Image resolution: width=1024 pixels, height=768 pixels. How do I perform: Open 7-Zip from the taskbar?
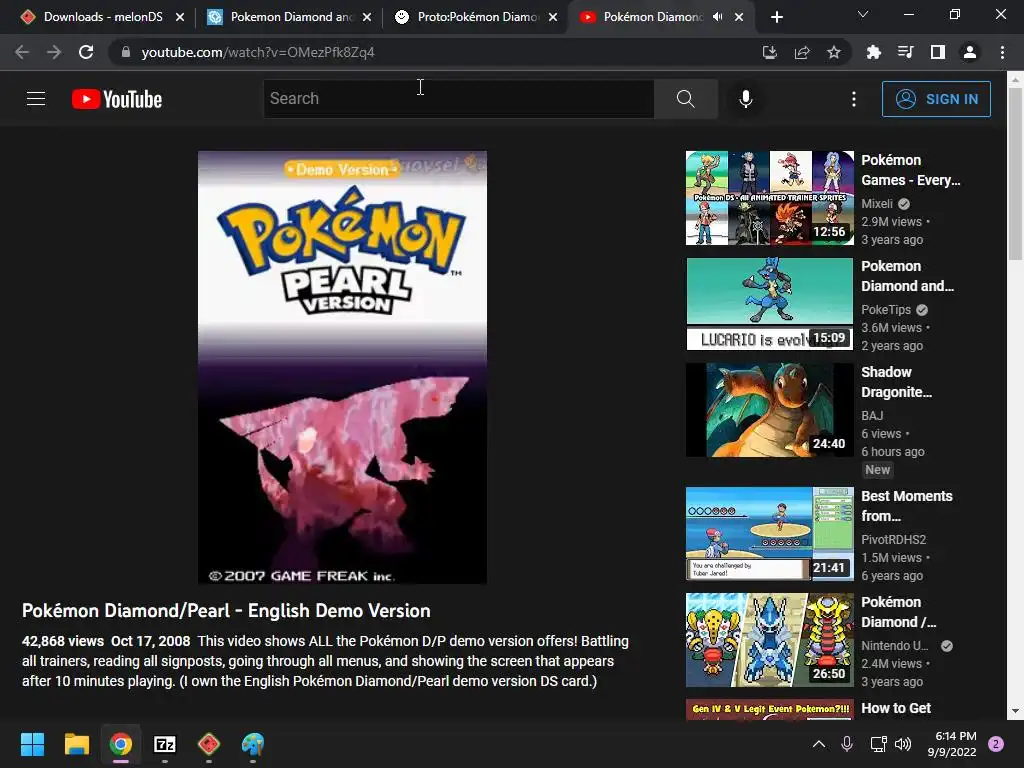tap(165, 744)
